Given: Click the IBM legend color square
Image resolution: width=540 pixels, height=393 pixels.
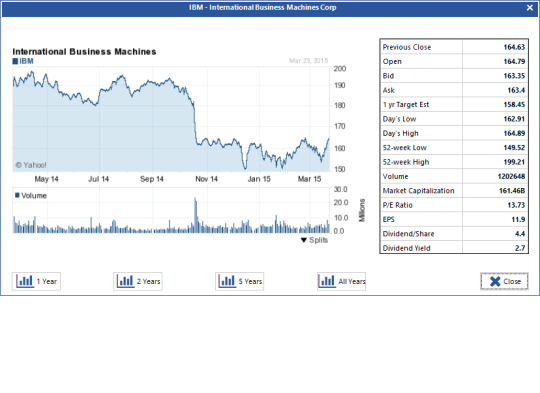Looking at the screenshot, I should click(15, 61).
